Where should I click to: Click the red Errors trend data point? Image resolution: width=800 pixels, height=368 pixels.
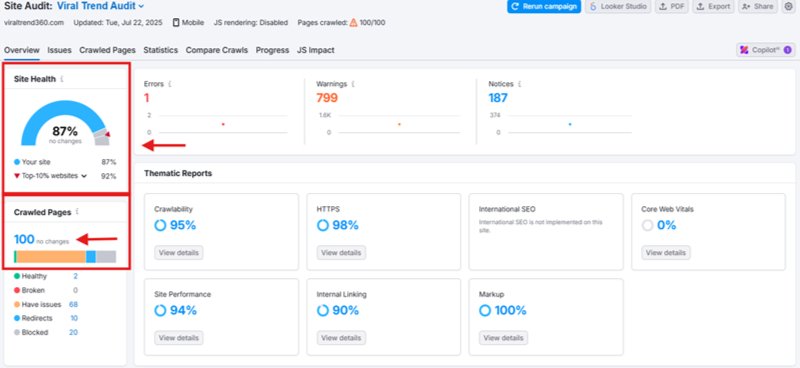point(223,124)
